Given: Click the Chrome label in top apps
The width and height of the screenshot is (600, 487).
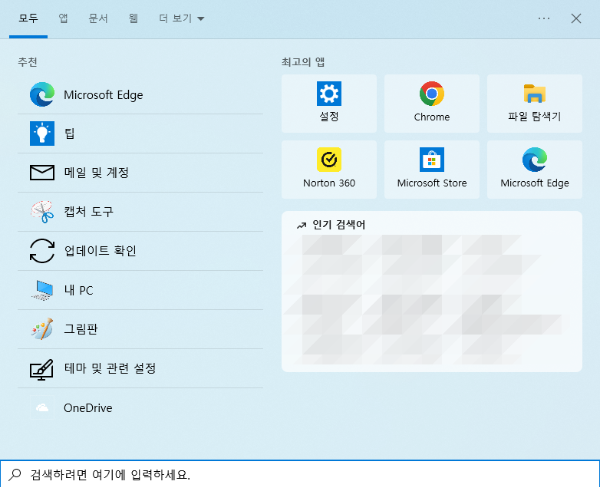Looking at the screenshot, I should [x=432, y=117].
